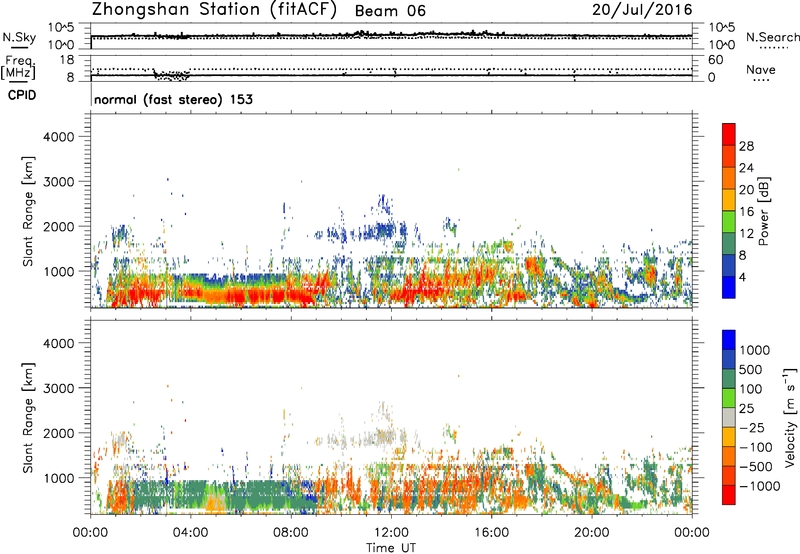
Task: Click the yellow 16 dB power color band
Action: coord(729,199)
